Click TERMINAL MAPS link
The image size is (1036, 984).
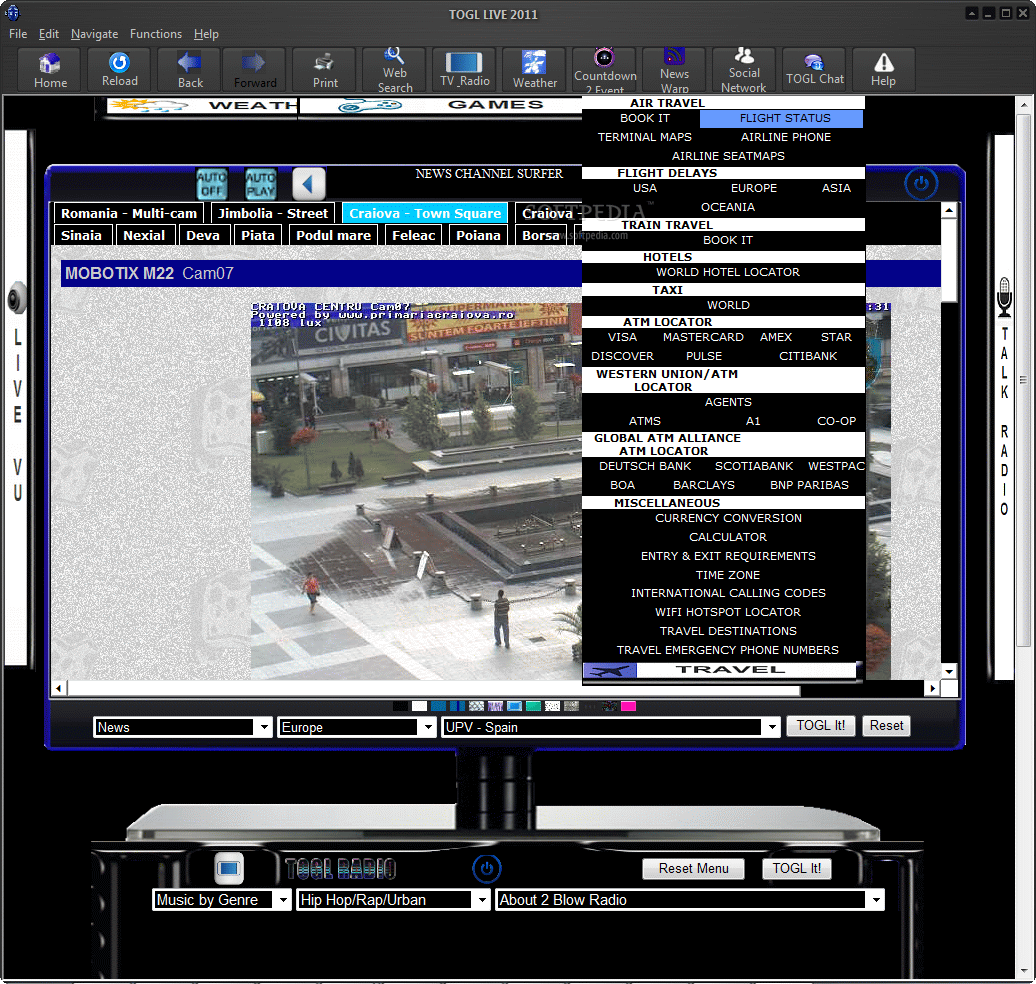(645, 137)
